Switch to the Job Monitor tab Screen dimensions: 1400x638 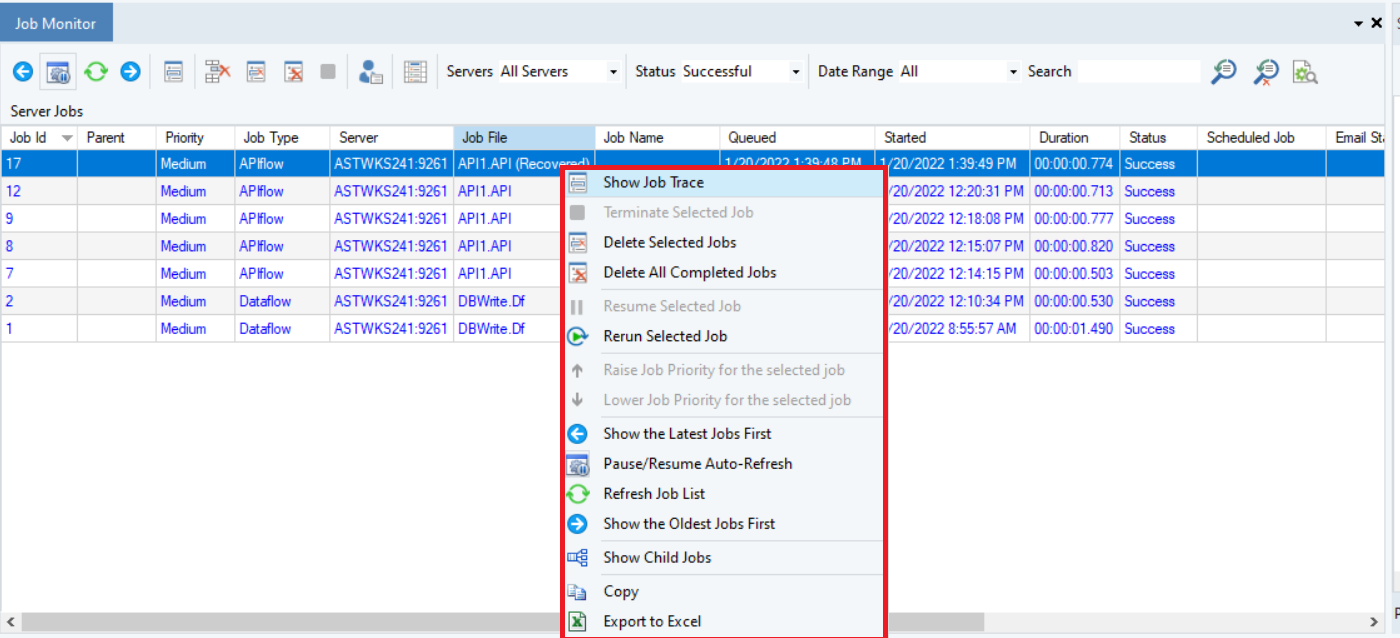pos(56,23)
